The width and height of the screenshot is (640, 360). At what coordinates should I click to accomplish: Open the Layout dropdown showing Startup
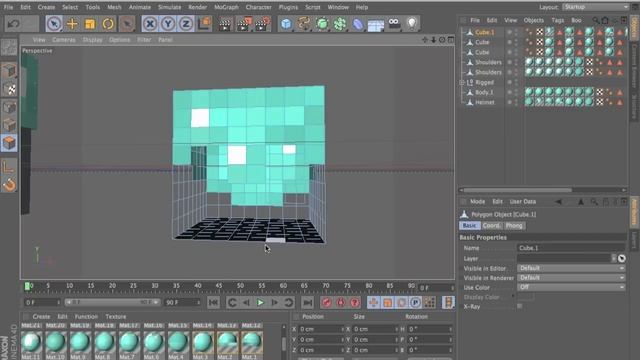(x=595, y=7)
